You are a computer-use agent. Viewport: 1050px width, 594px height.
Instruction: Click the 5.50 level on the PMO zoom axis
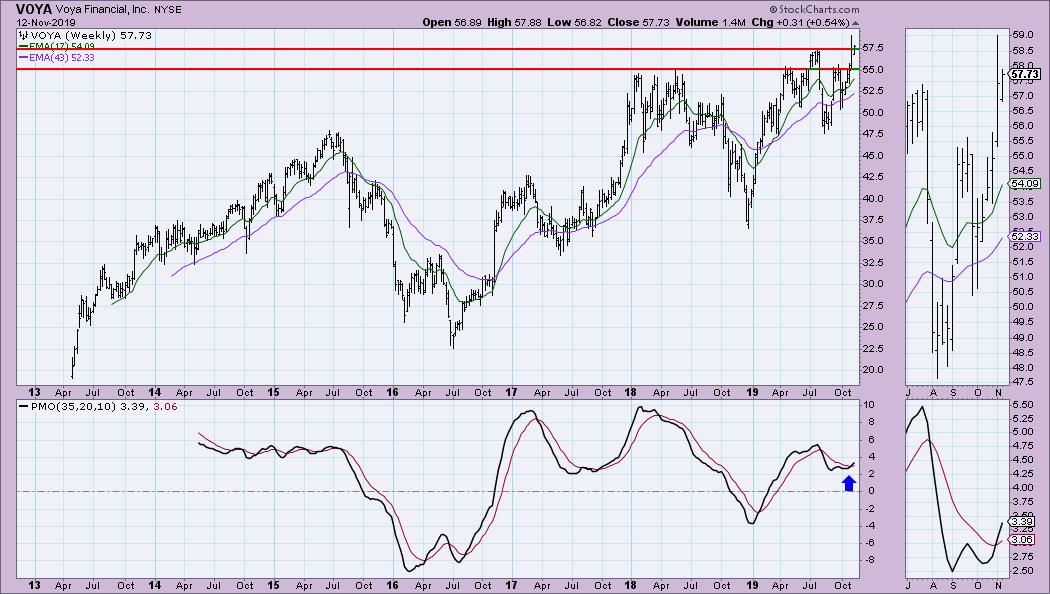point(1023,405)
